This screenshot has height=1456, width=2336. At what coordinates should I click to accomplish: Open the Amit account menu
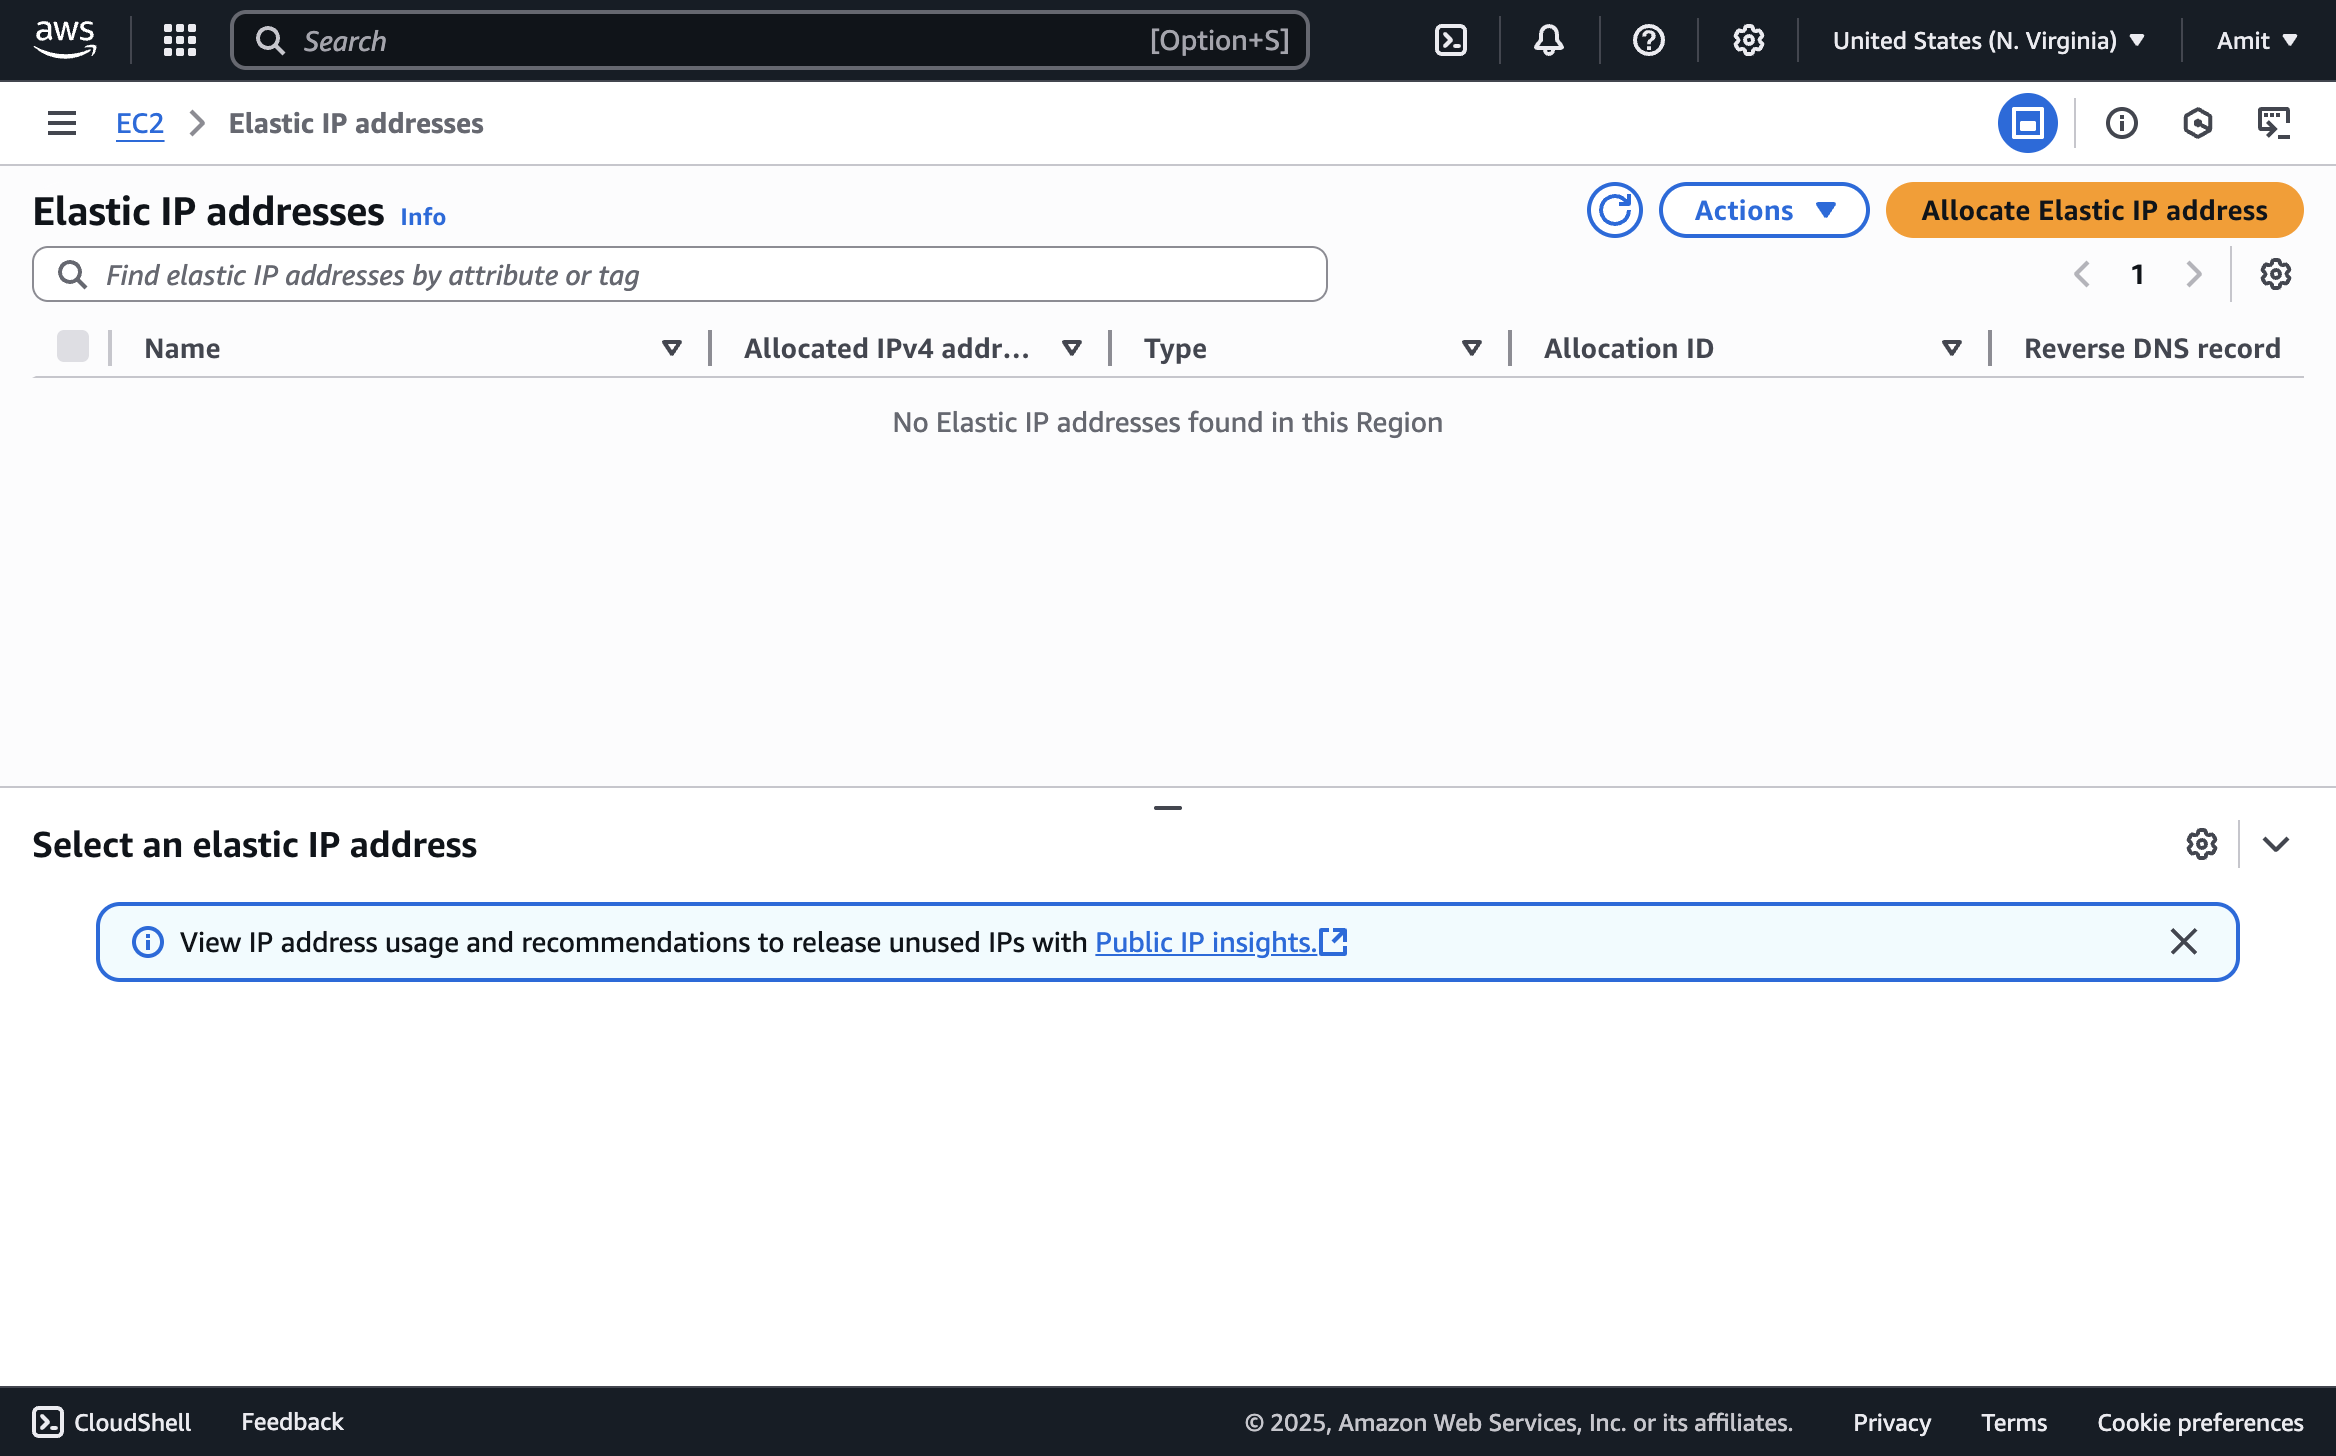2256,40
